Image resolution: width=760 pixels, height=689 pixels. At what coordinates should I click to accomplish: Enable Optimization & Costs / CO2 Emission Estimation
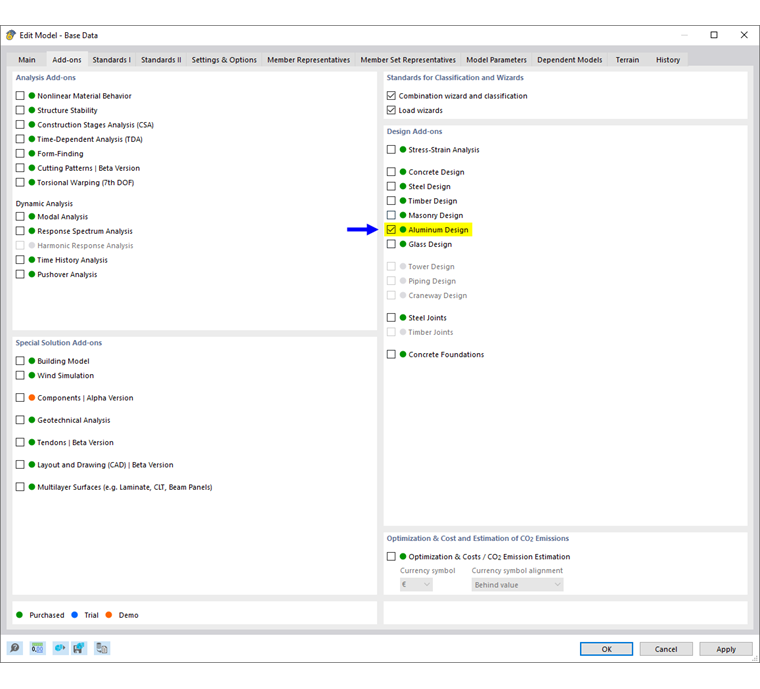pyautogui.click(x=391, y=557)
